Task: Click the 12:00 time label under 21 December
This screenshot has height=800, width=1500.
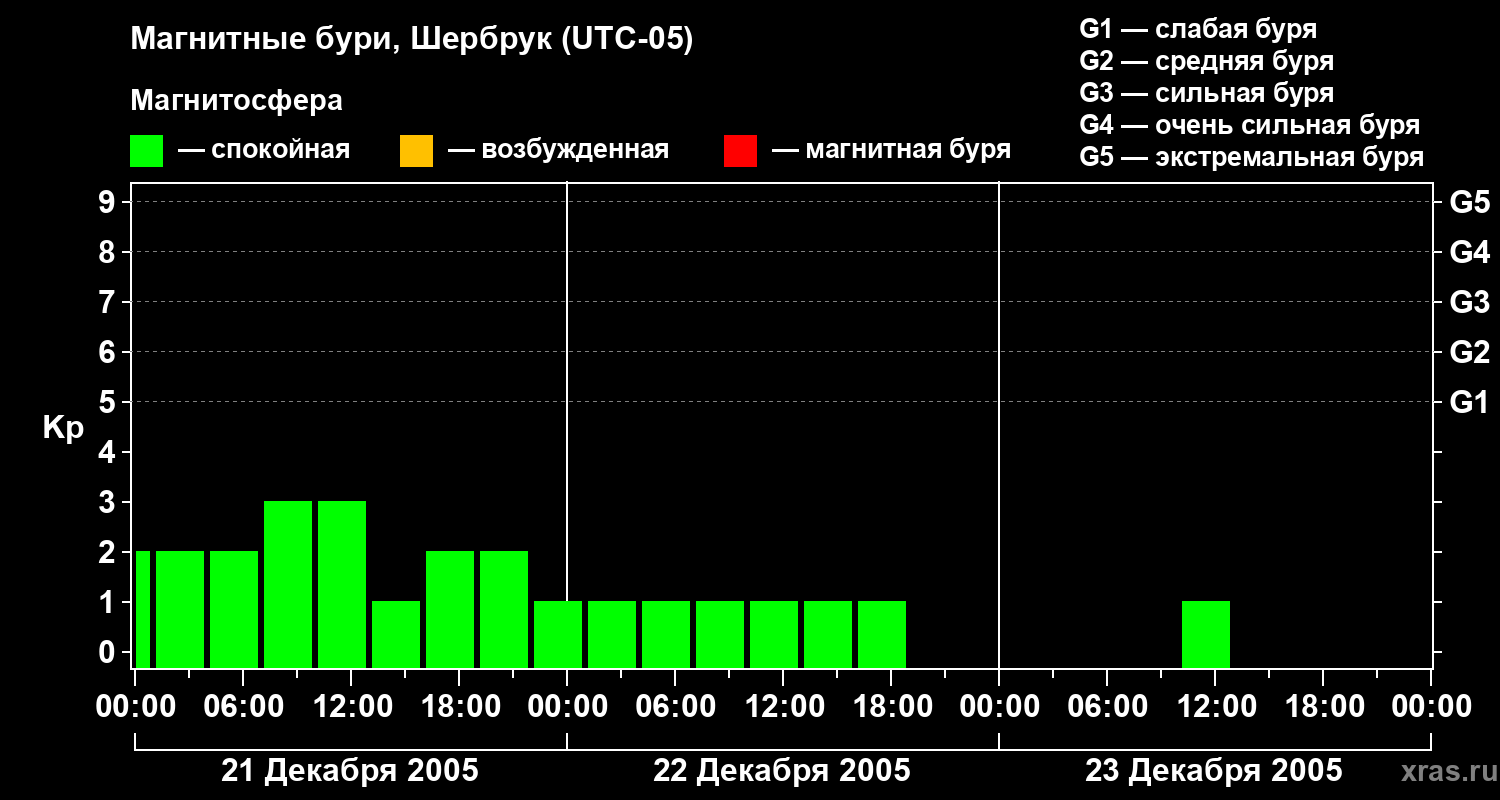Action: point(351,706)
